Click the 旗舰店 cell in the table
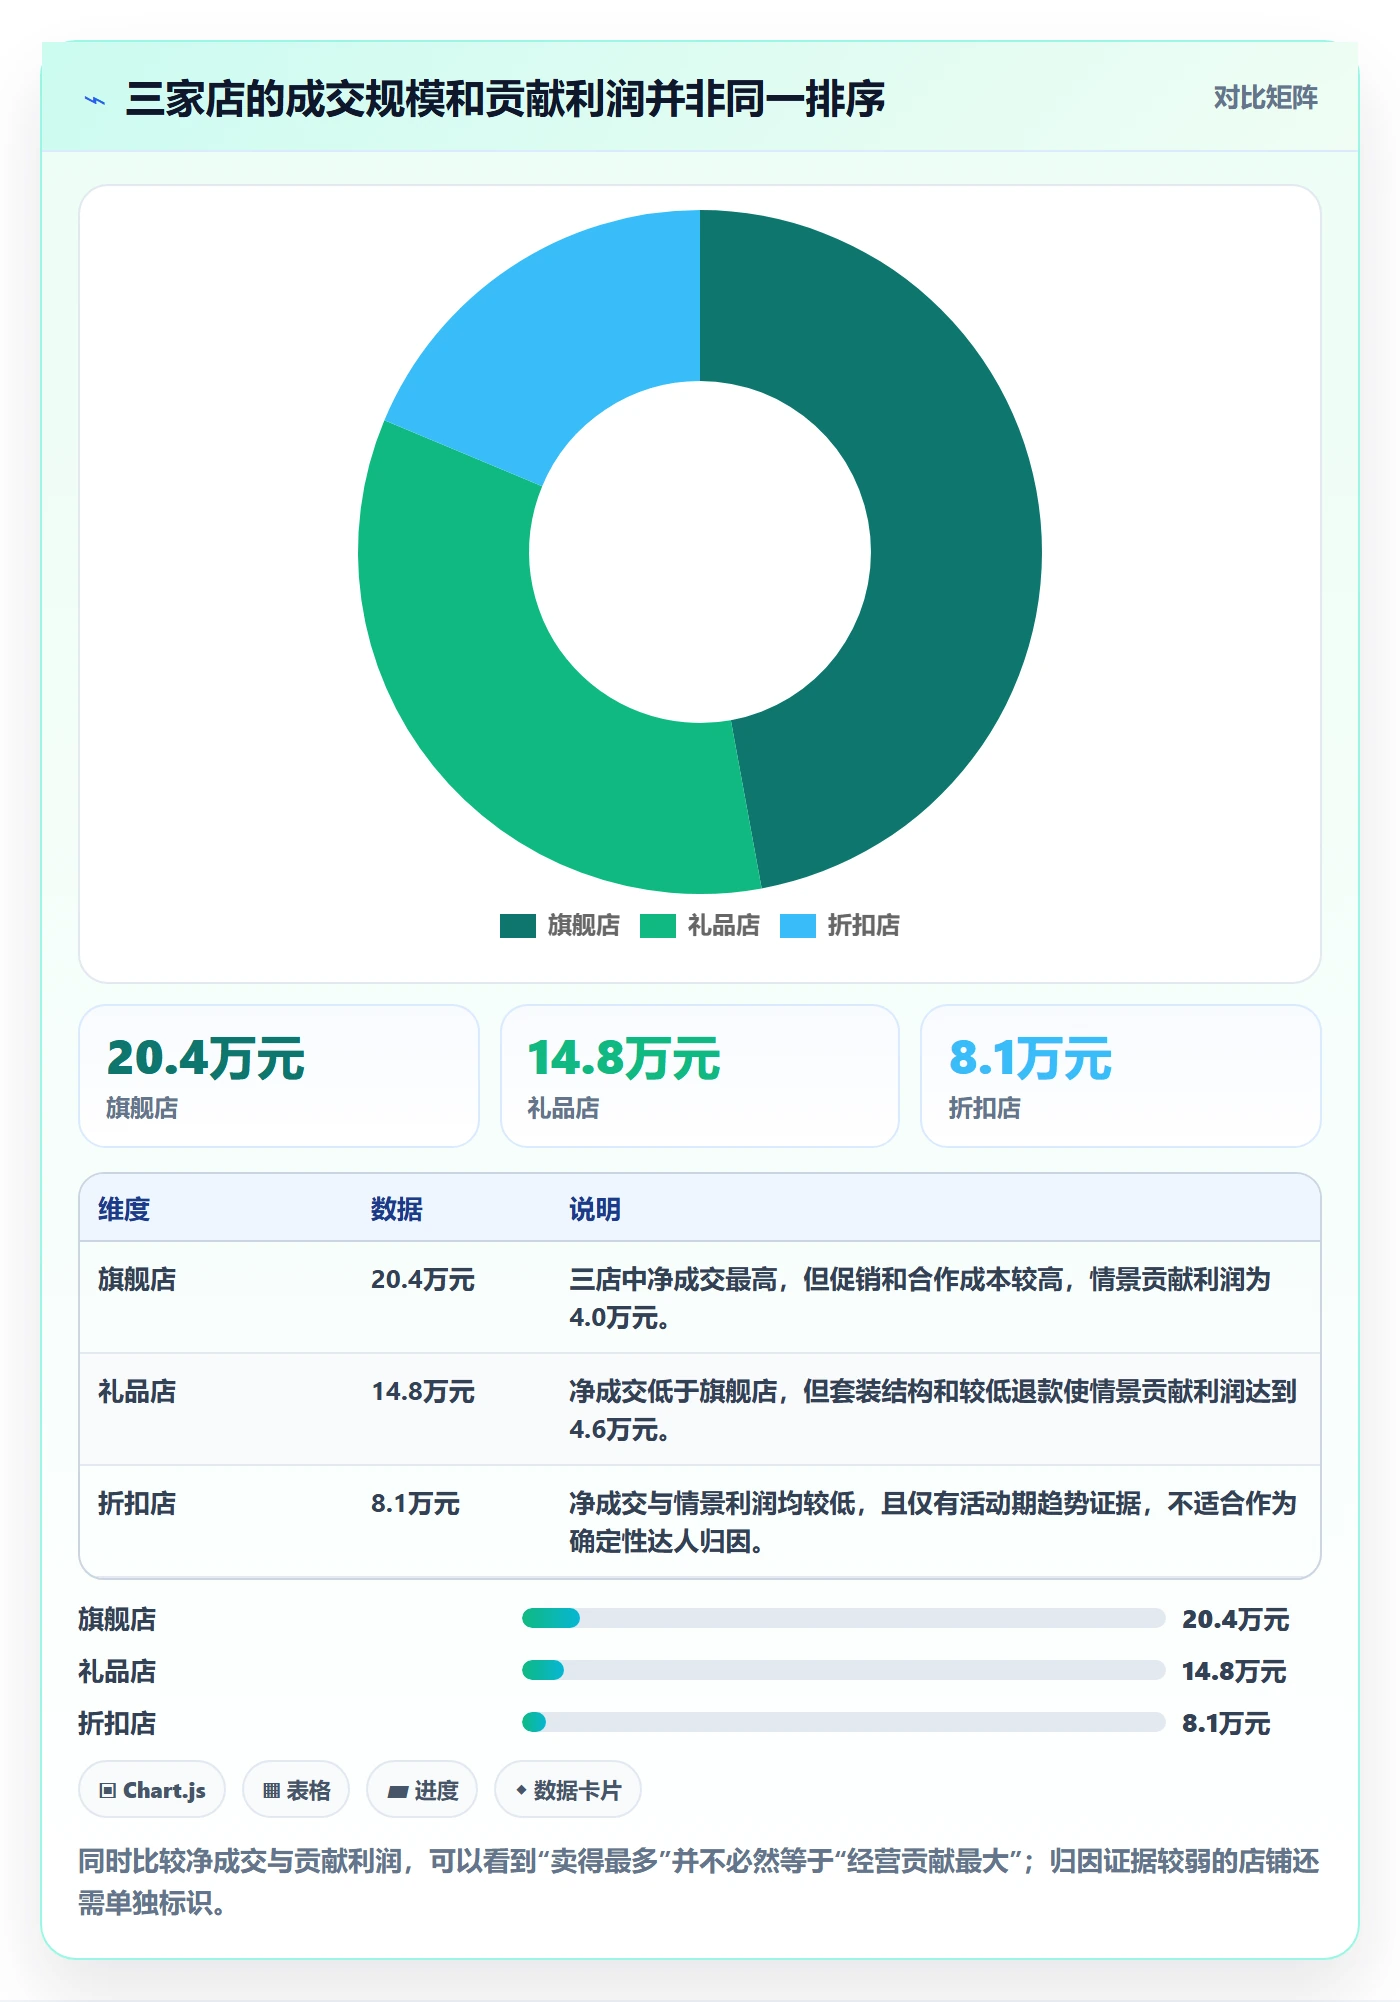This screenshot has width=1400, height=2002. tap(137, 1279)
